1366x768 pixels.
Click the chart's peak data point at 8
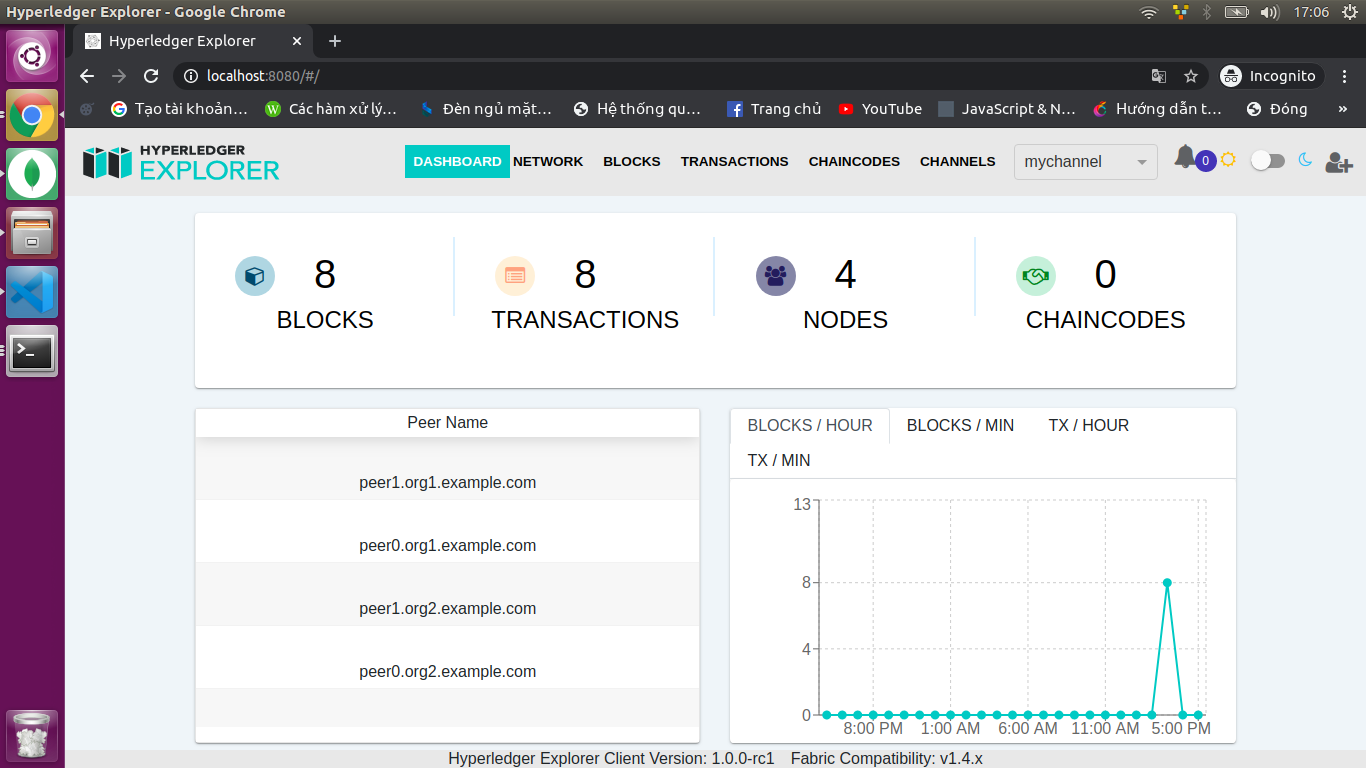(1167, 583)
